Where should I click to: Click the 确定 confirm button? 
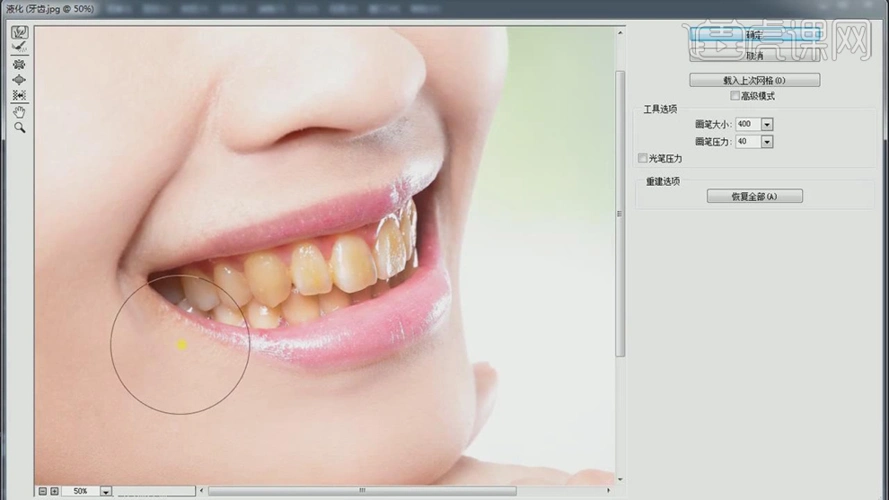coord(754,34)
